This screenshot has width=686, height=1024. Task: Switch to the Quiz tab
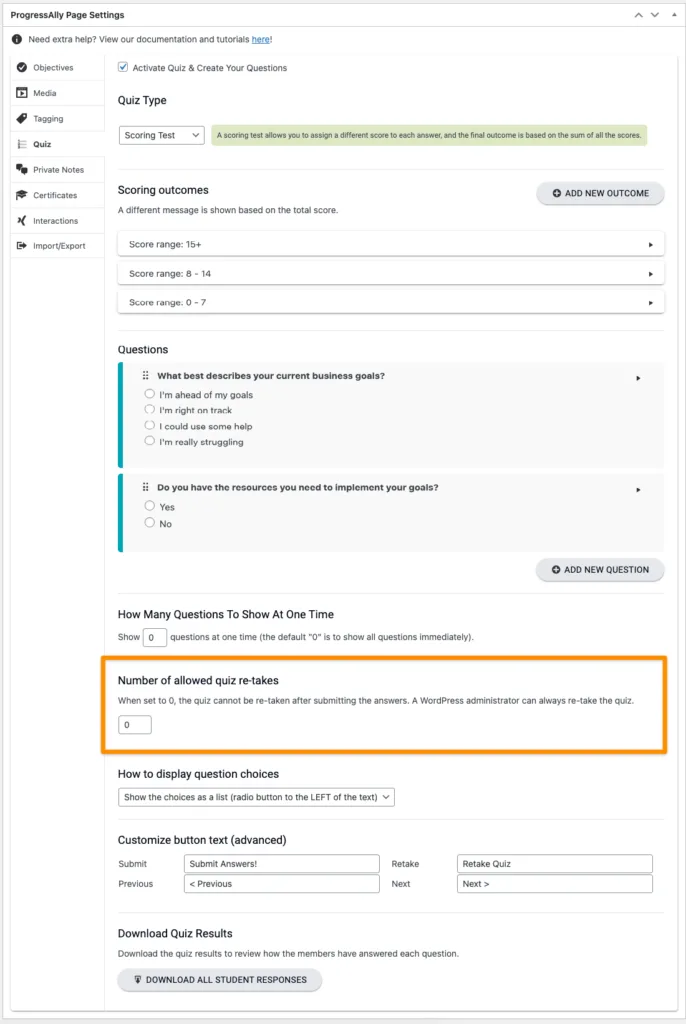coord(42,144)
